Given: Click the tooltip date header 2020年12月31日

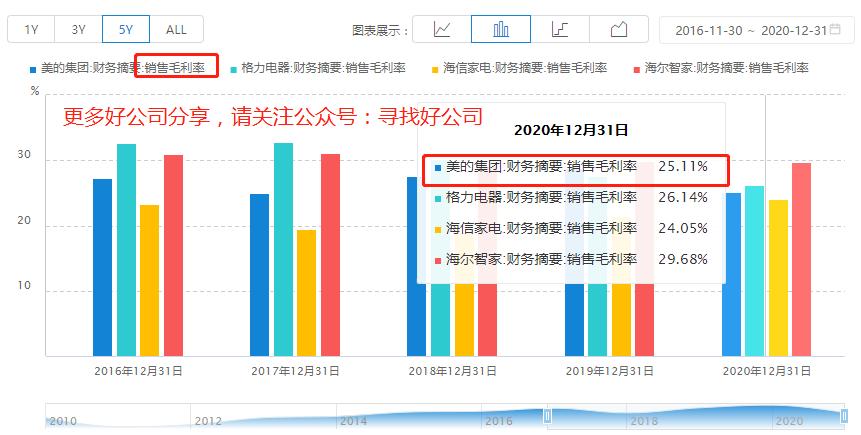Looking at the screenshot, I should tap(571, 130).
